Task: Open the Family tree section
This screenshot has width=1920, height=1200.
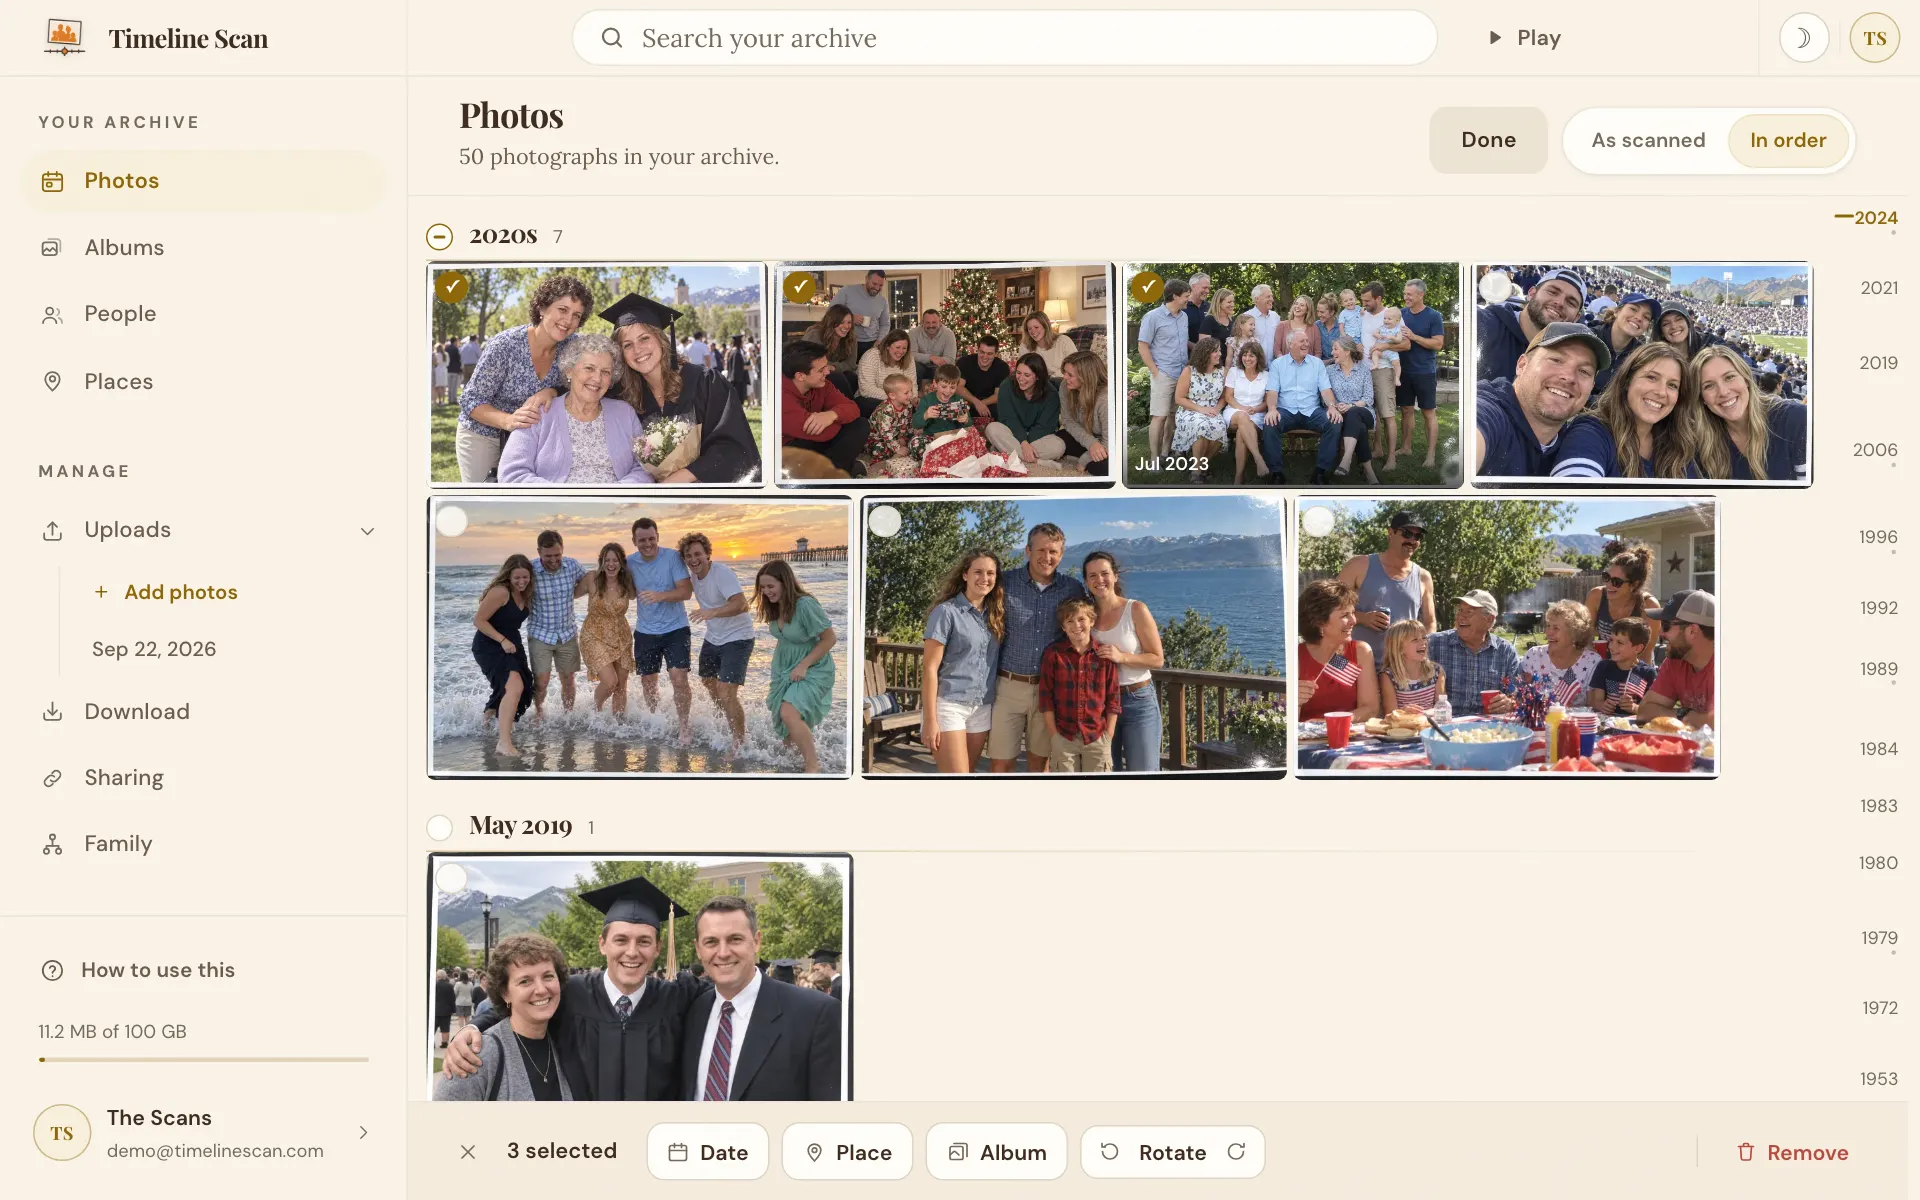Action: tap(203, 843)
